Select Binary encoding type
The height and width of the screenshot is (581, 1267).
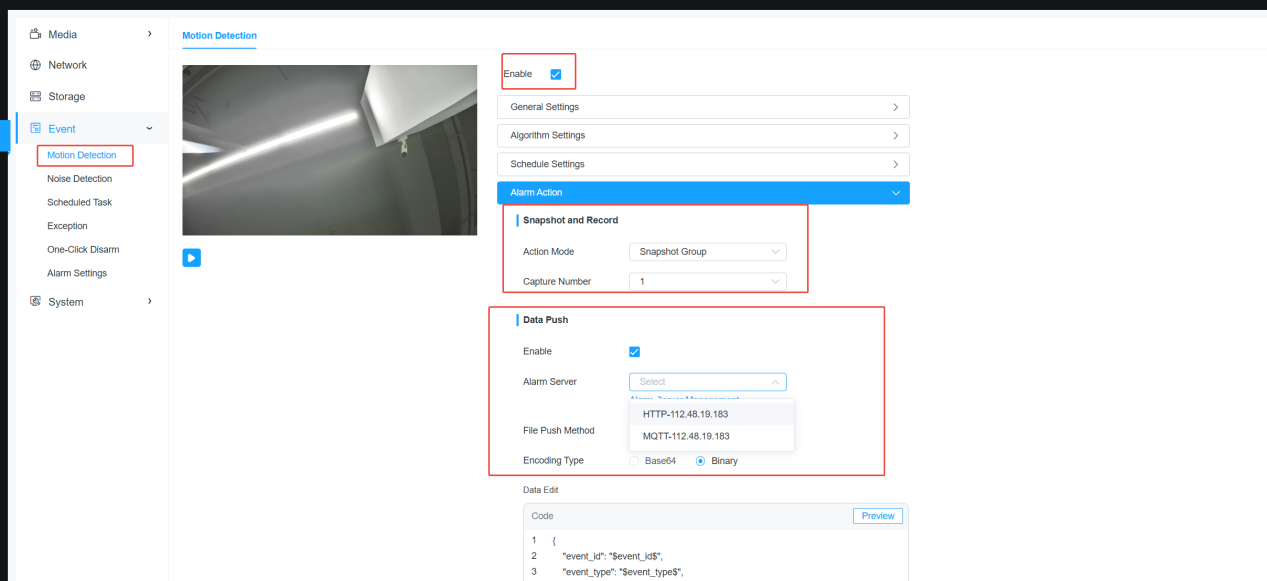[x=701, y=461]
